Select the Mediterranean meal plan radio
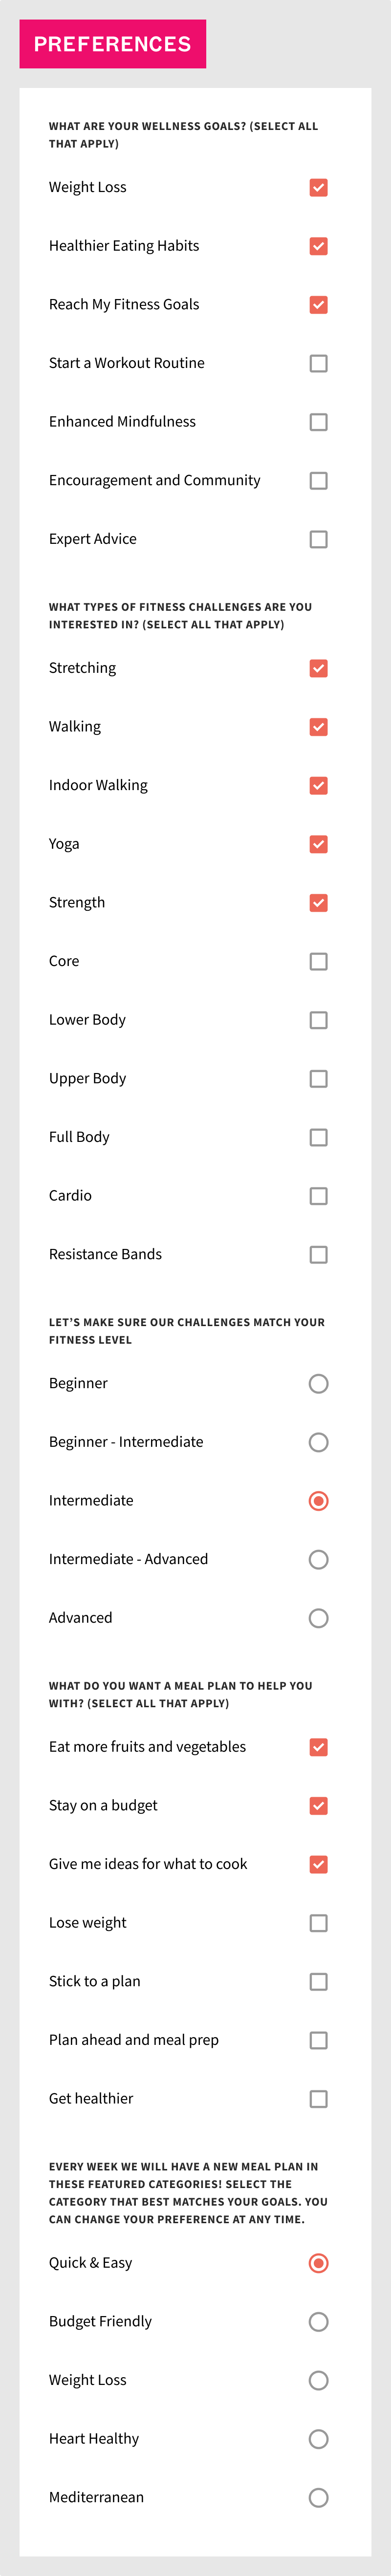The image size is (391, 2576). pos(318,2498)
